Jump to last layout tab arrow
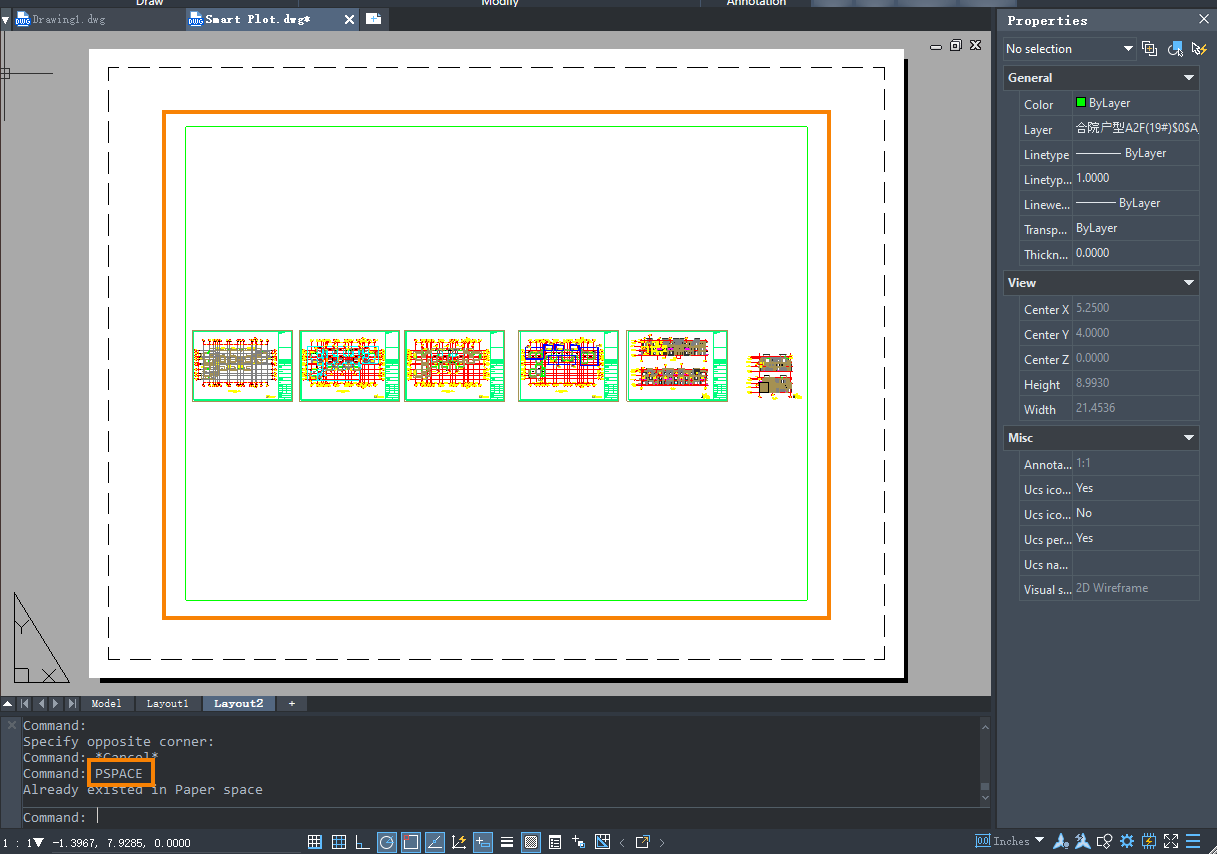Screen dimensions: 1217x854 pos(72,704)
